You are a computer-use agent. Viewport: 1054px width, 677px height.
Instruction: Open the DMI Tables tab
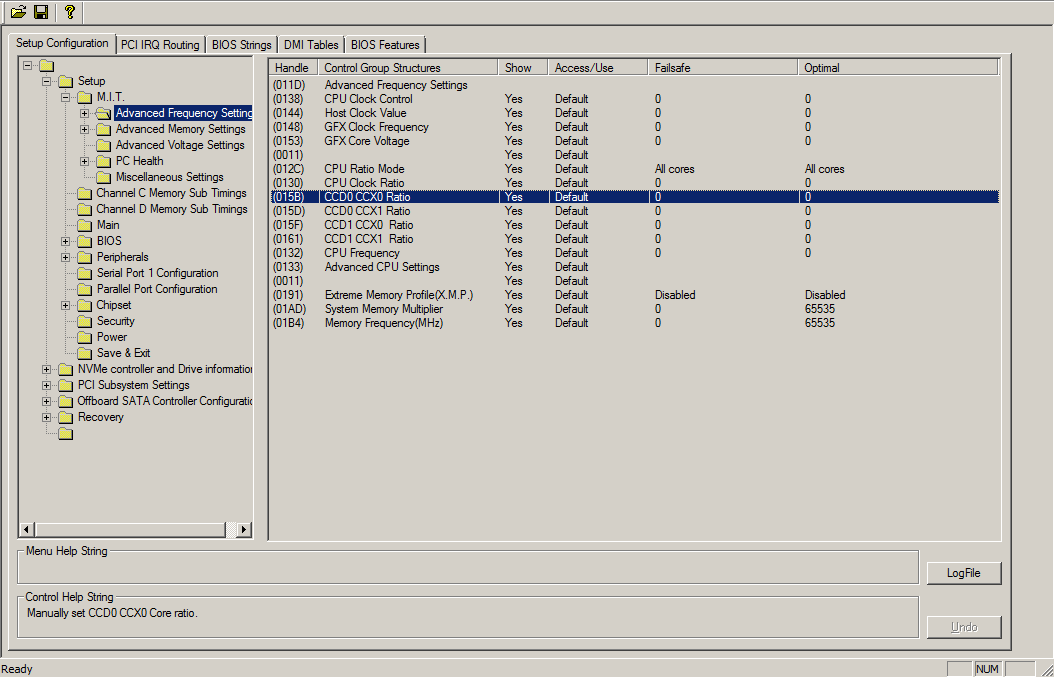(310, 45)
